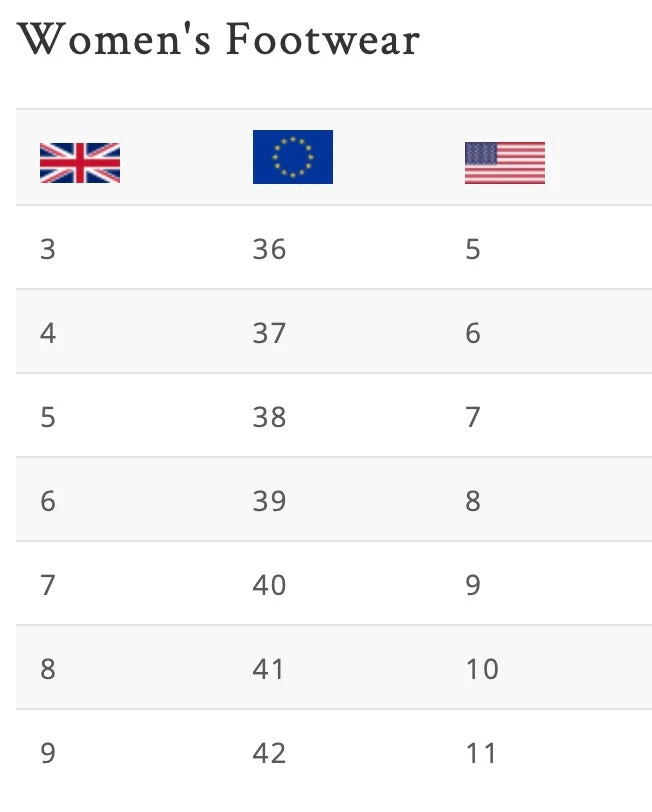The image size is (652, 812).
Task: Click US size 6 value
Action: click(473, 333)
